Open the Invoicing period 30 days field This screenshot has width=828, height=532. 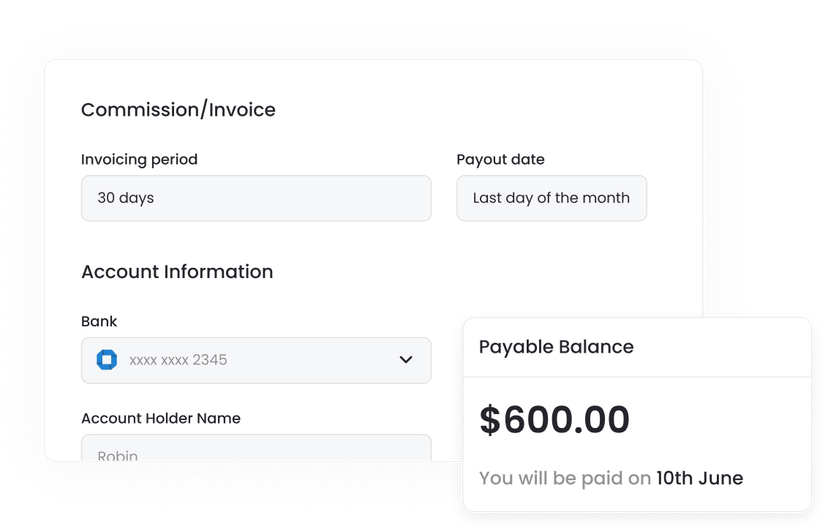click(256, 198)
